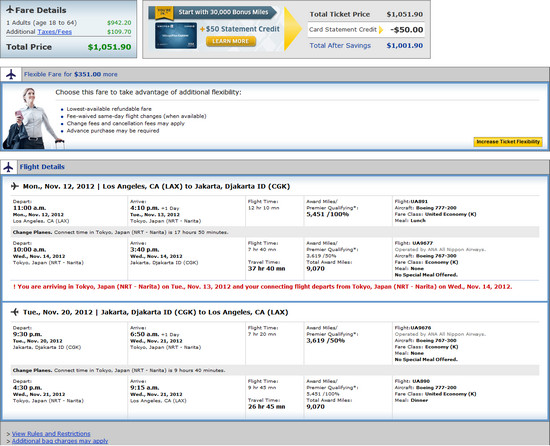Click the airplane icon in Flight Details header
This screenshot has width=550, height=446.
(x=8, y=167)
